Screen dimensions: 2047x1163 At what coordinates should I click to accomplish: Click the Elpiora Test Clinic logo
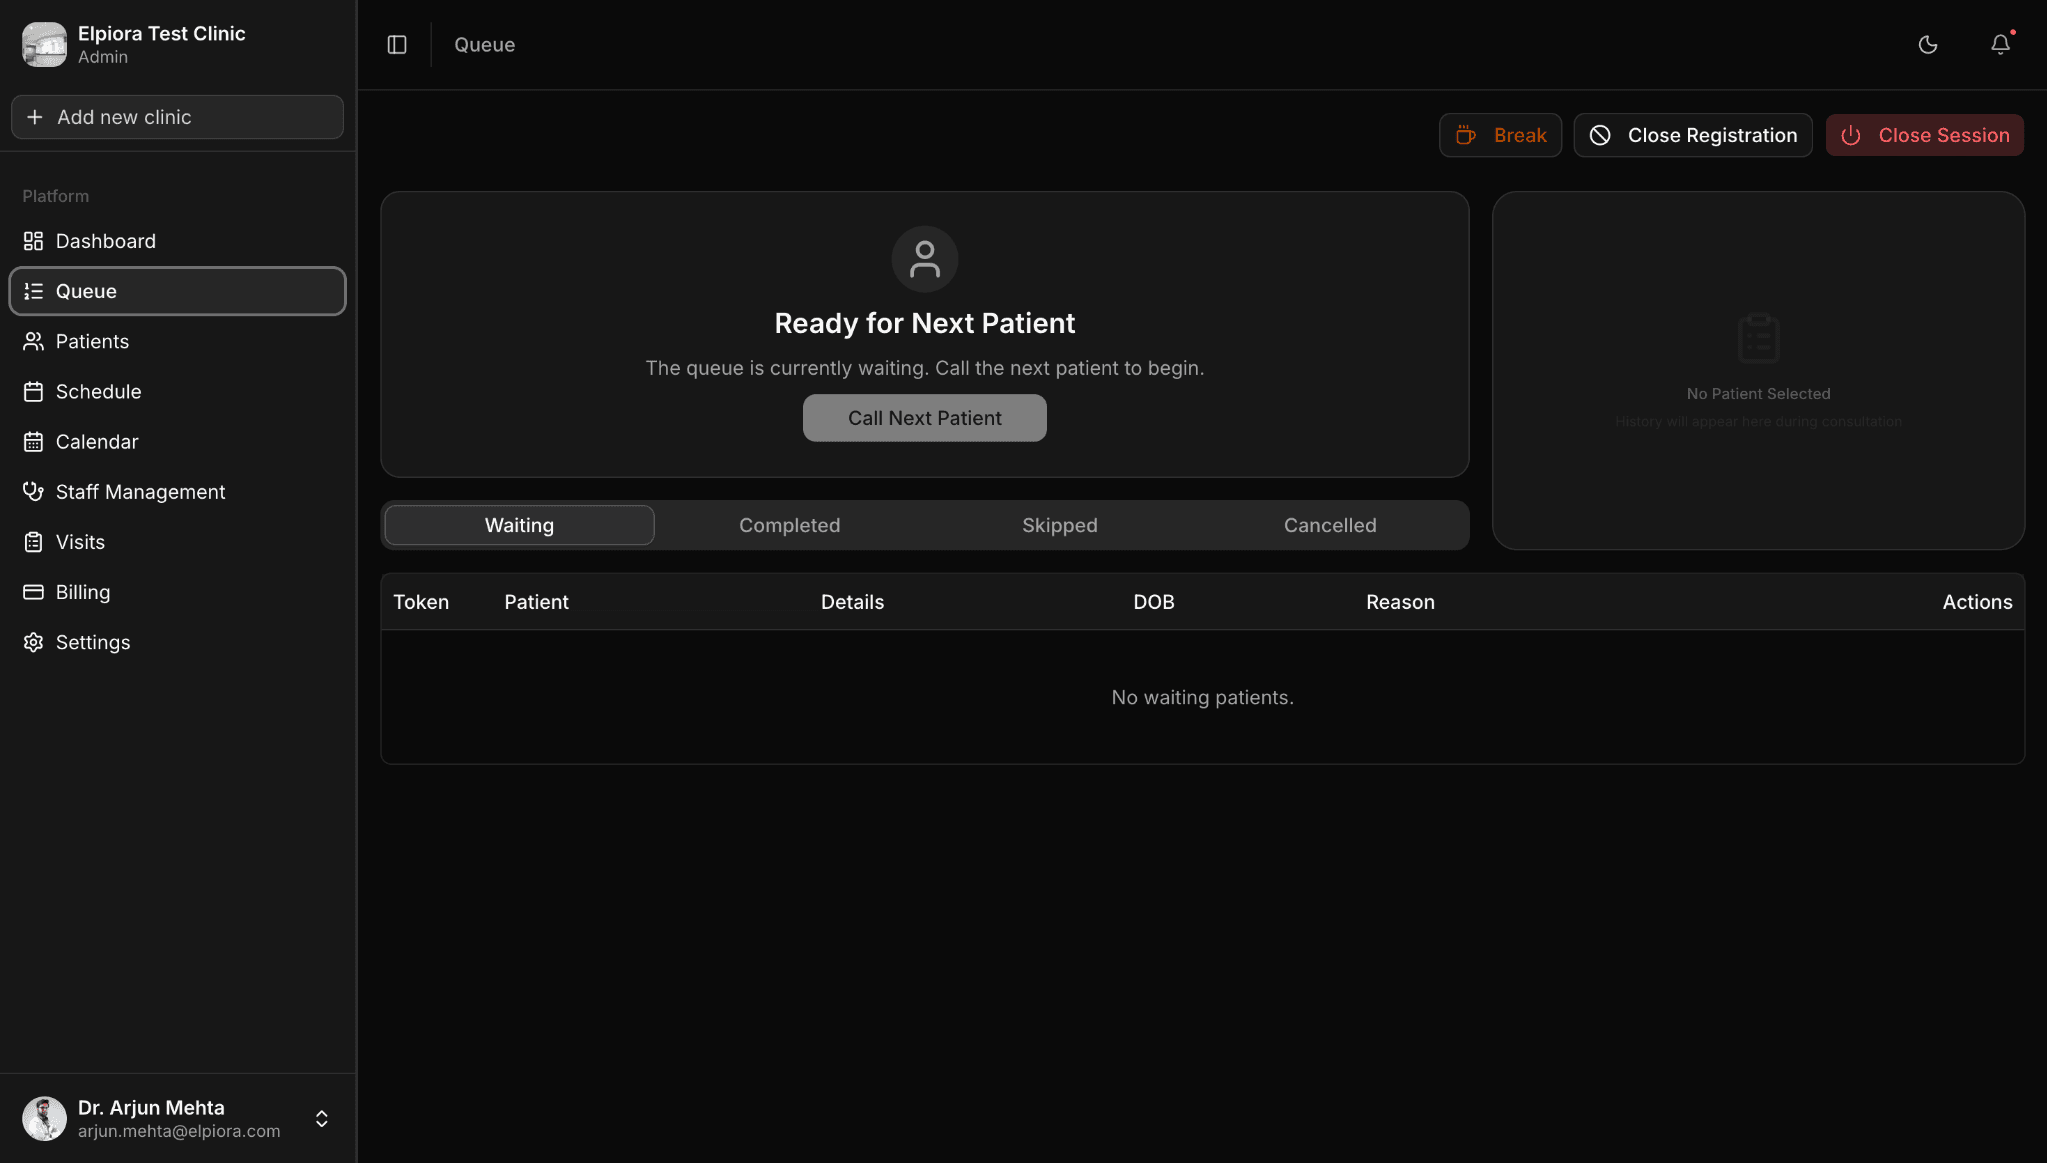pos(44,45)
